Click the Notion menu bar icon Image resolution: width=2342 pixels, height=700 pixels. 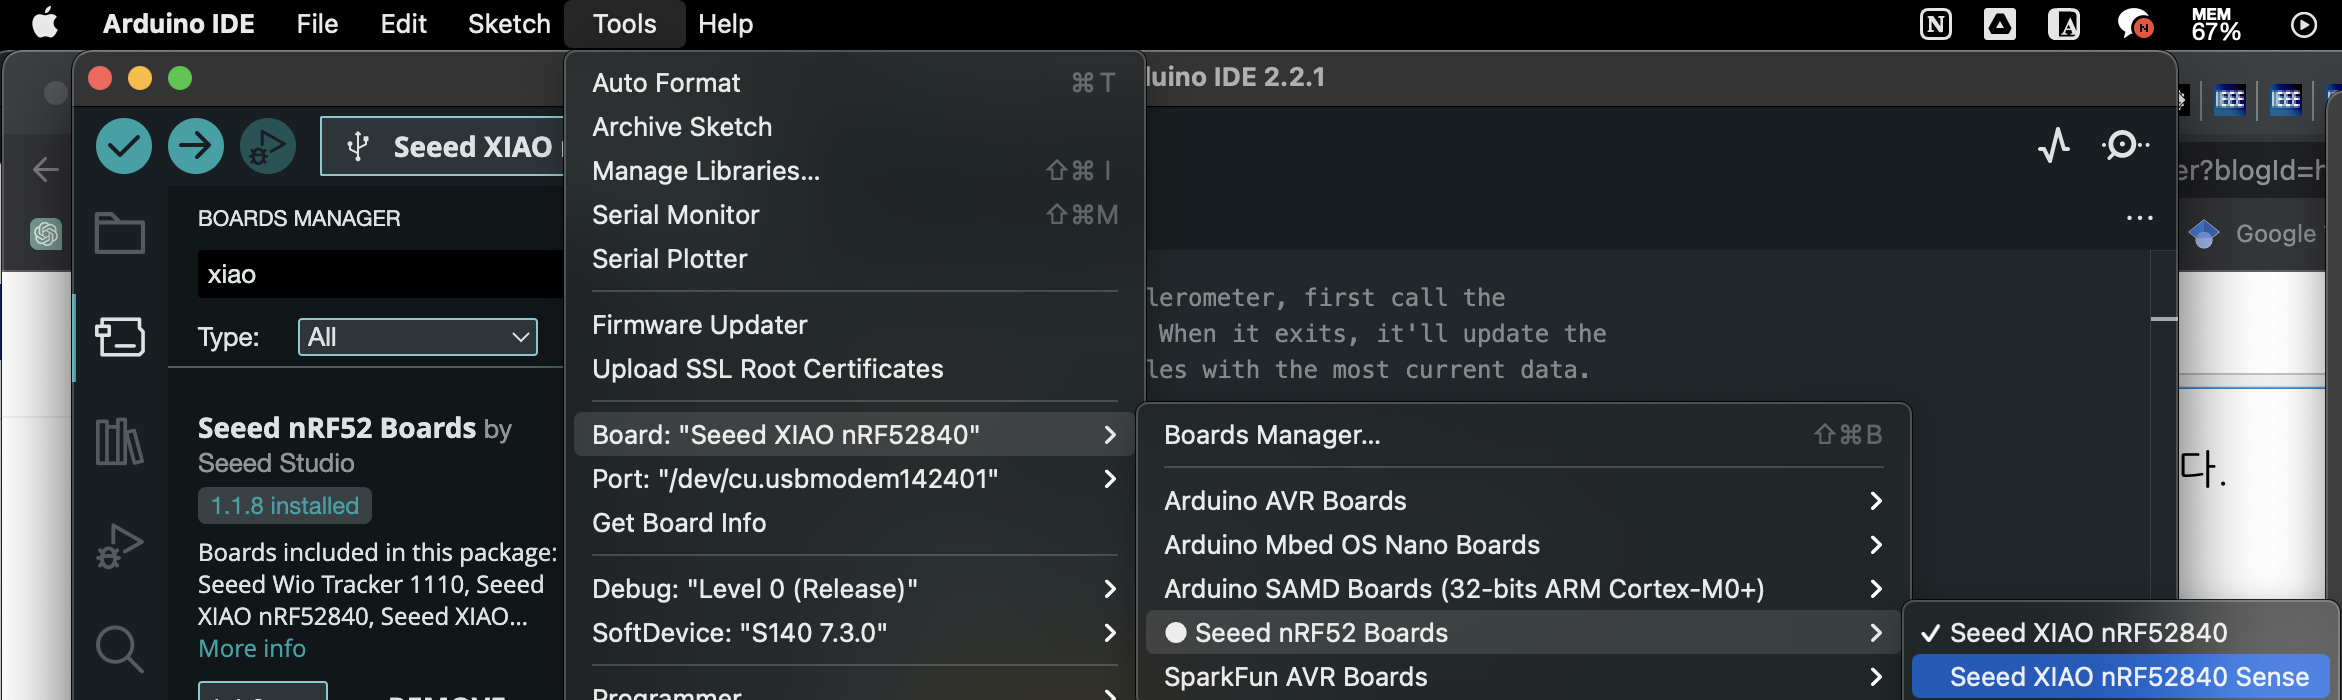click(x=1936, y=24)
